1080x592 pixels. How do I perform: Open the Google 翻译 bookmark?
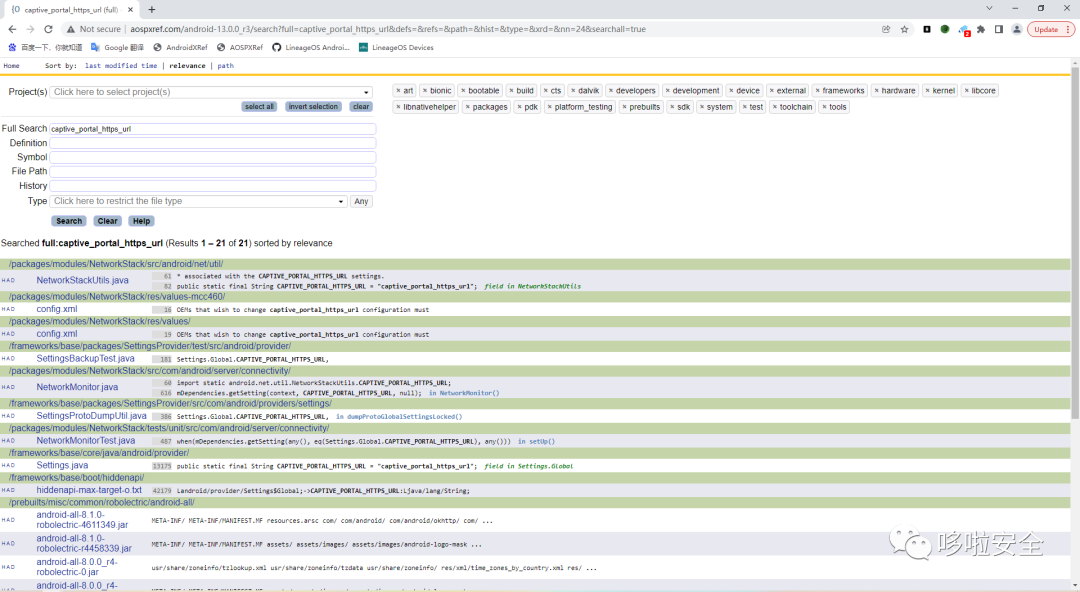click(117, 48)
